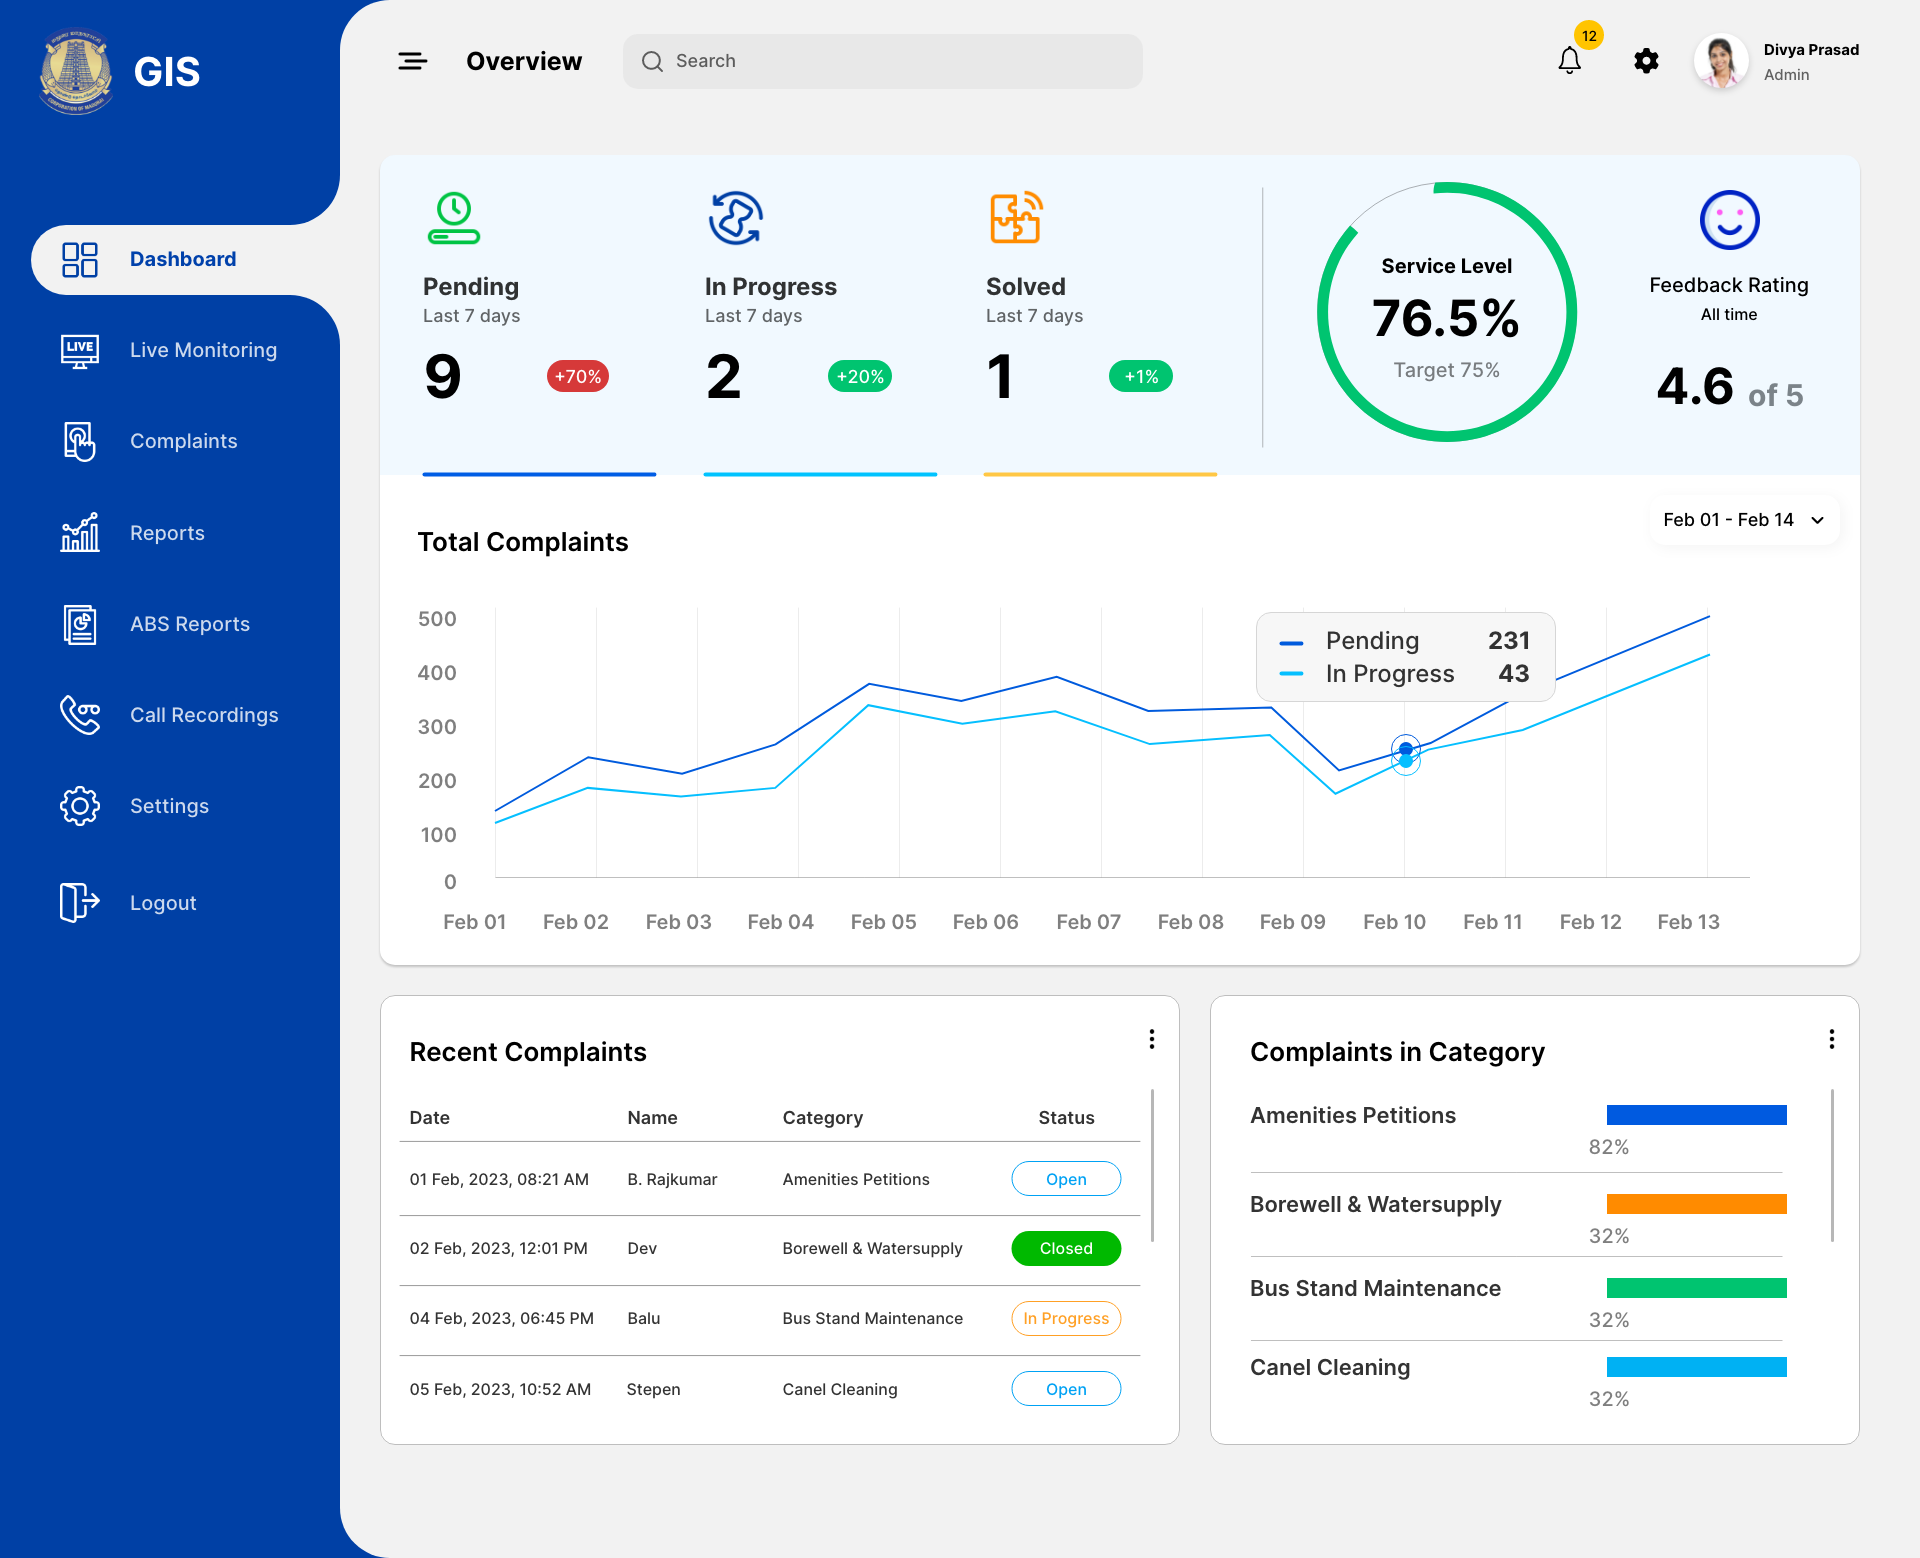Click the Logout door icon

point(80,902)
